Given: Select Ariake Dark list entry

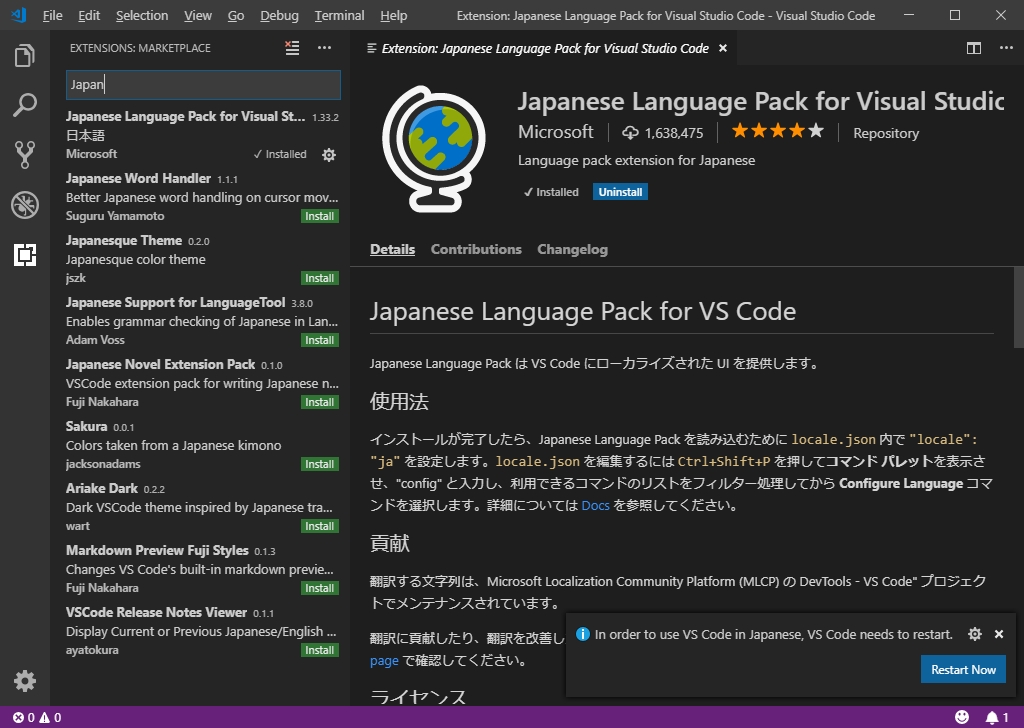Looking at the screenshot, I should tap(202, 507).
